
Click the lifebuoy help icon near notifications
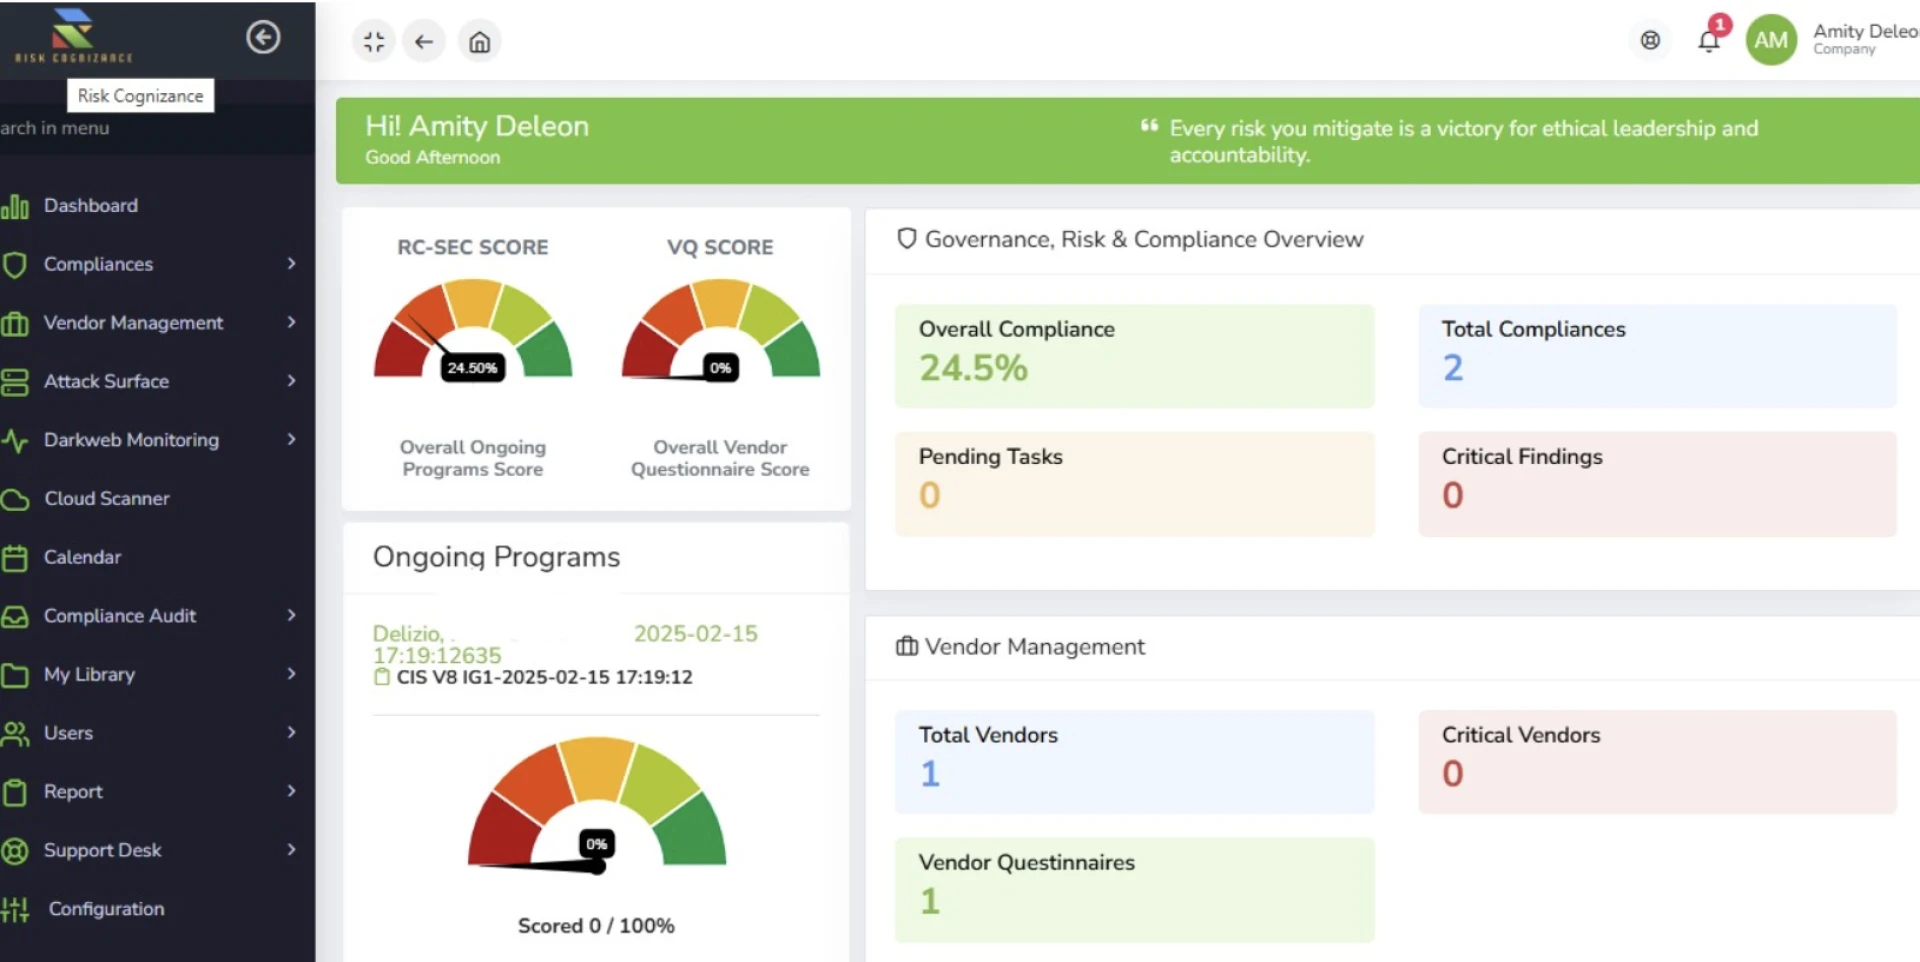(x=1650, y=40)
